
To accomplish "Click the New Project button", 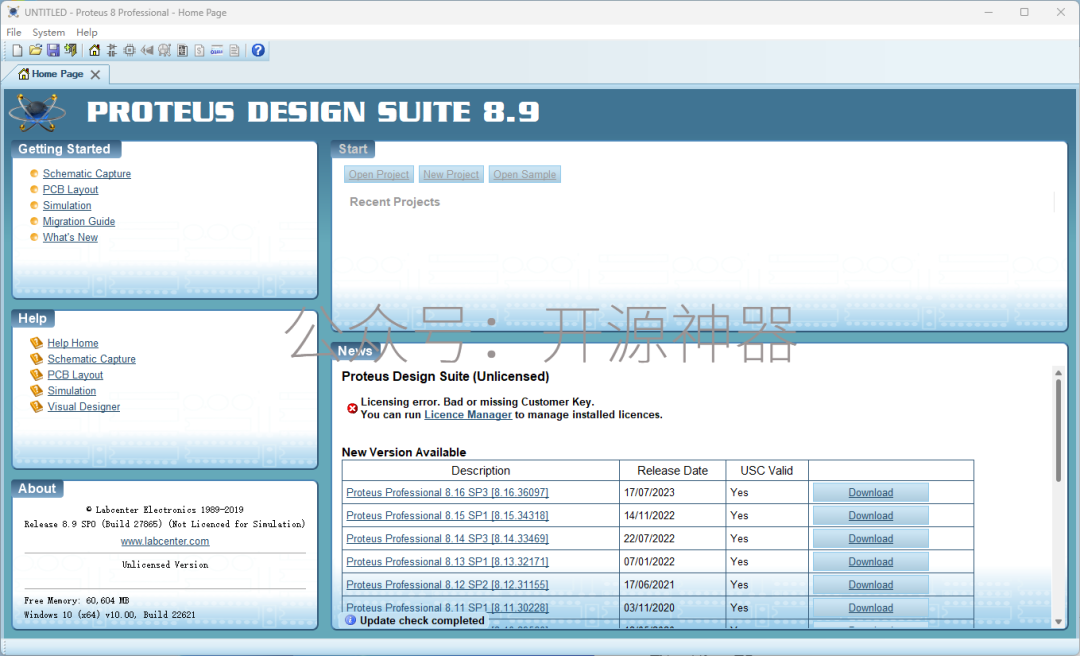I will [451, 174].
